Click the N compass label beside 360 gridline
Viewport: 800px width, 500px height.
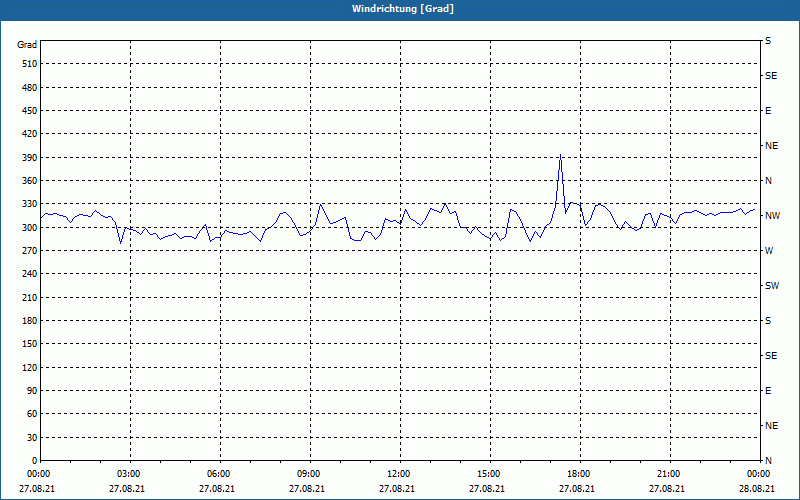click(768, 181)
